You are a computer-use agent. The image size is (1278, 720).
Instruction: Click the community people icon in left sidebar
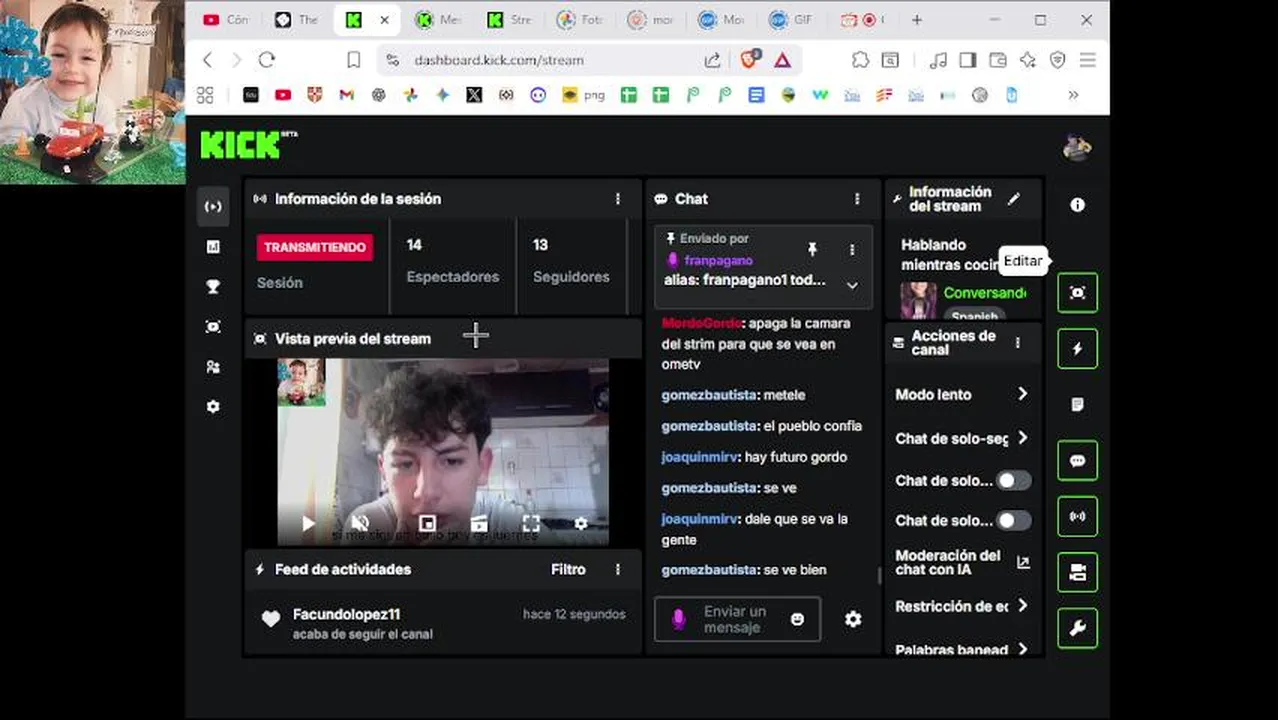(x=213, y=367)
